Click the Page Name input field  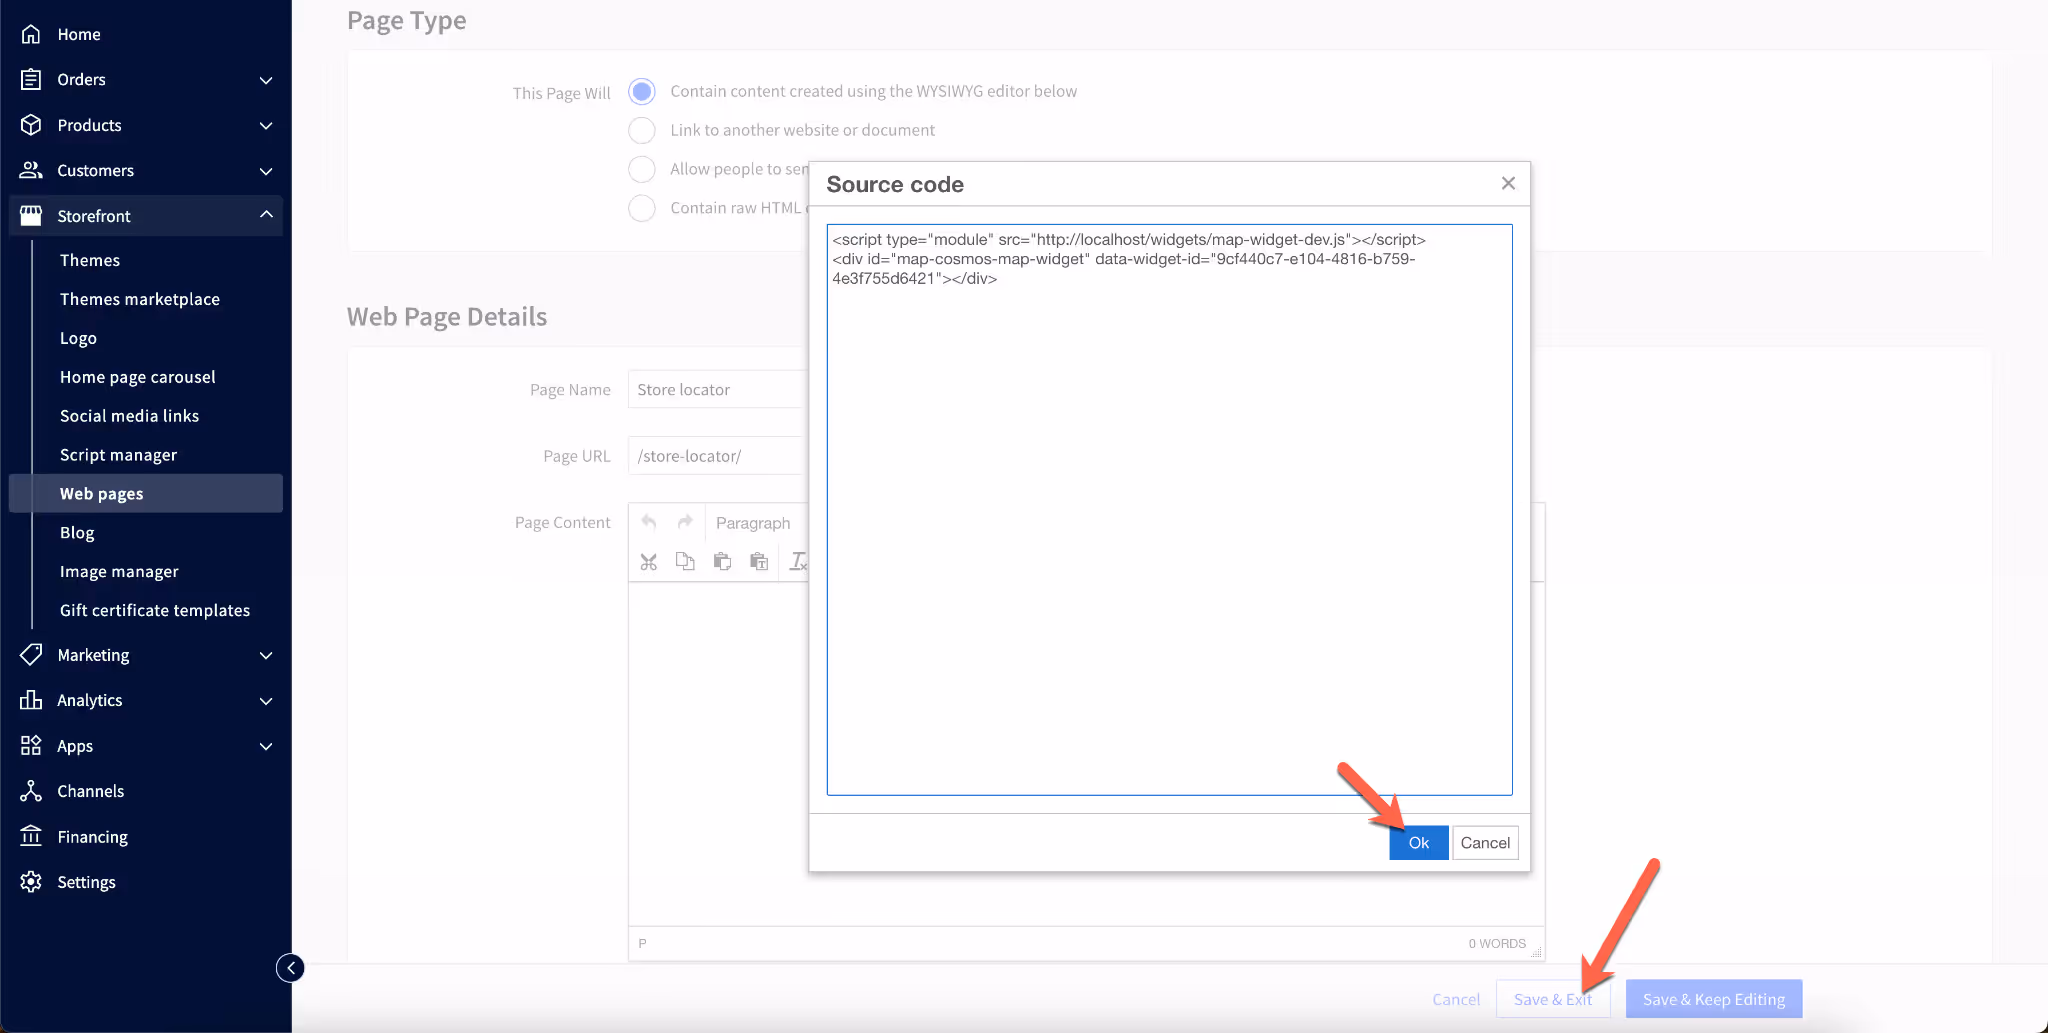[718, 389]
